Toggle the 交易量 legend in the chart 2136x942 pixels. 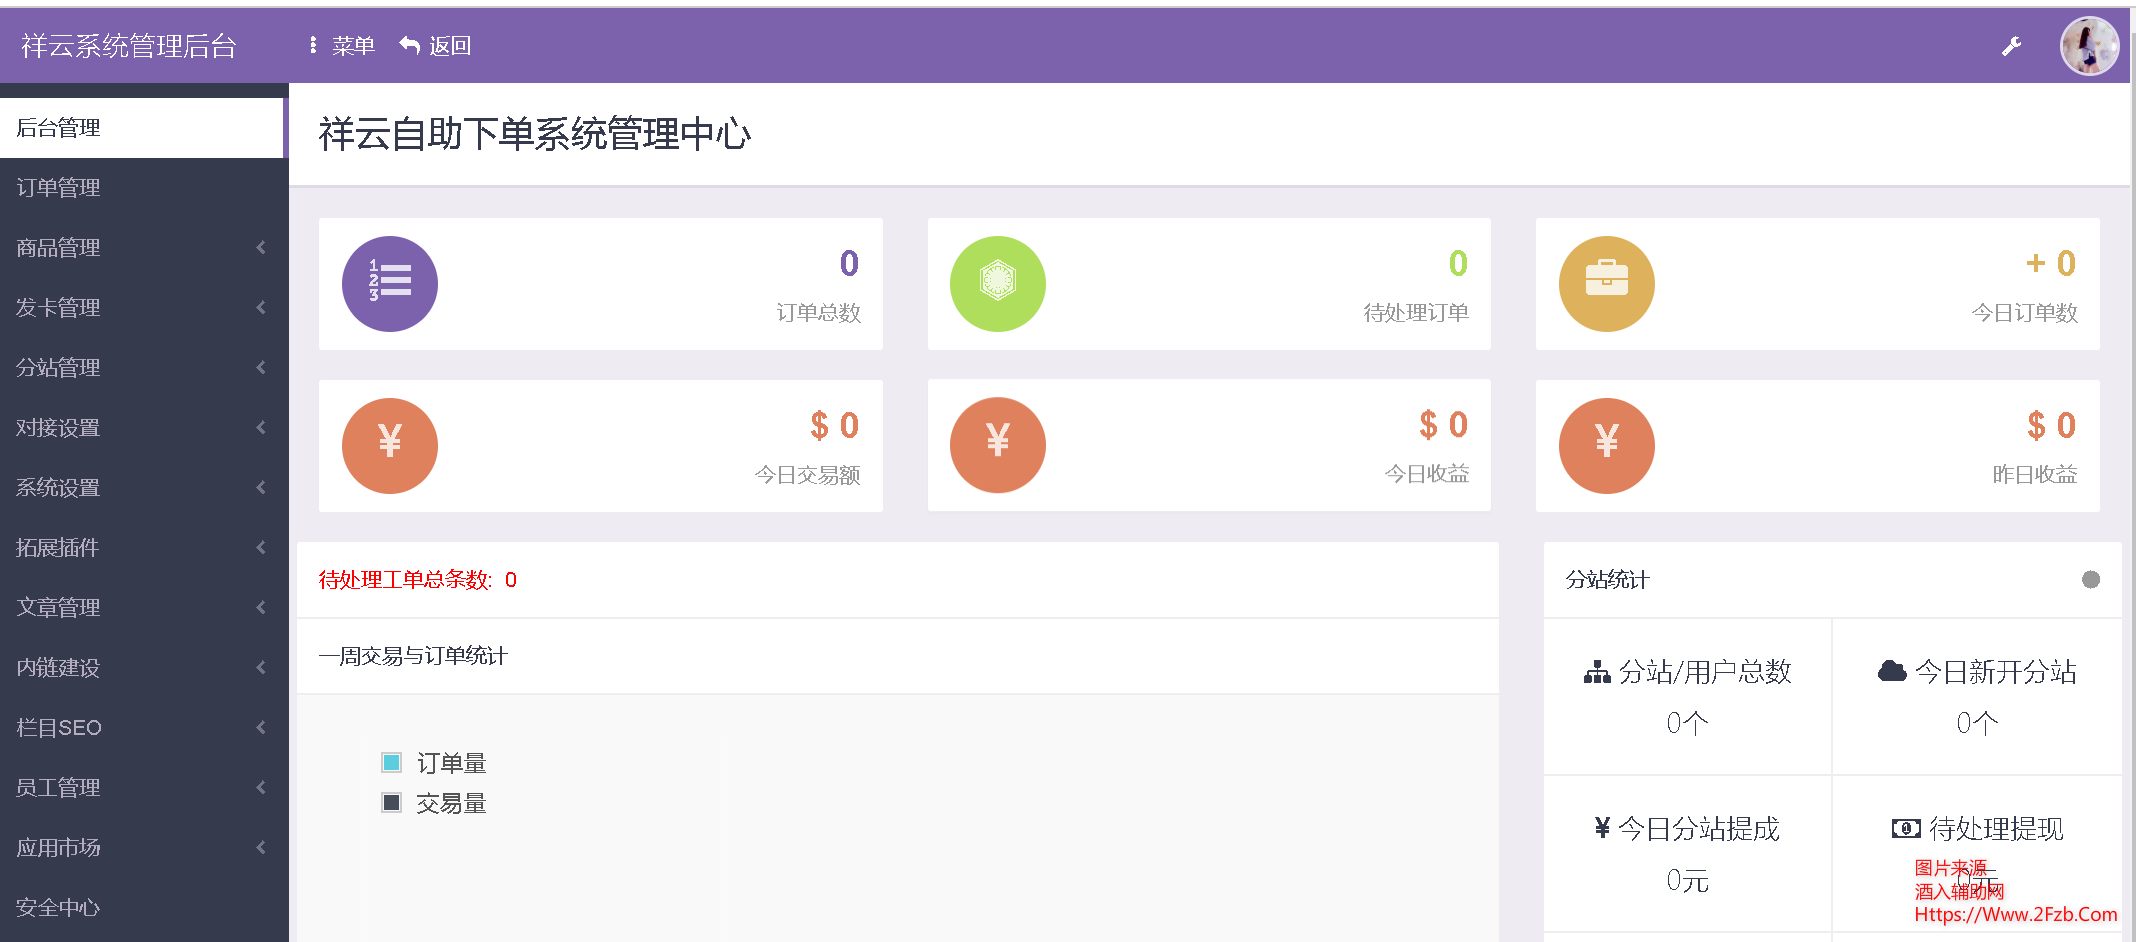(x=451, y=802)
